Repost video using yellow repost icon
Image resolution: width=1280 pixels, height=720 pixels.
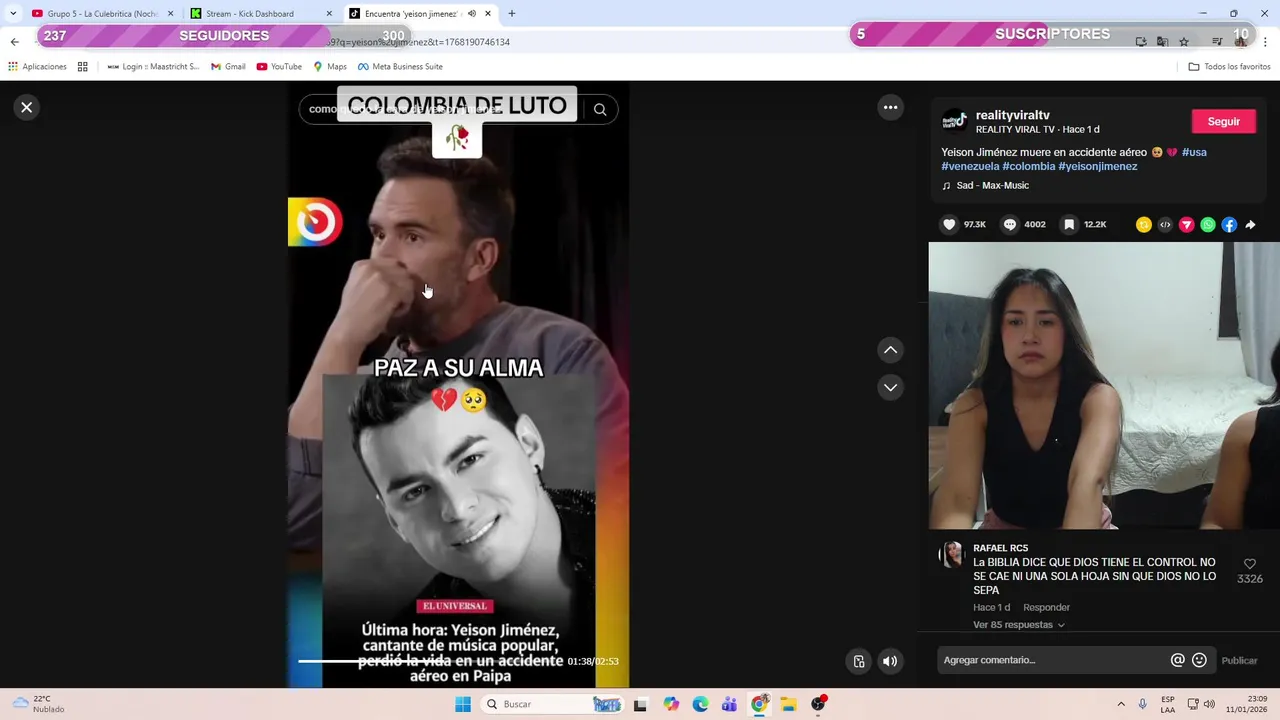[x=1144, y=225]
